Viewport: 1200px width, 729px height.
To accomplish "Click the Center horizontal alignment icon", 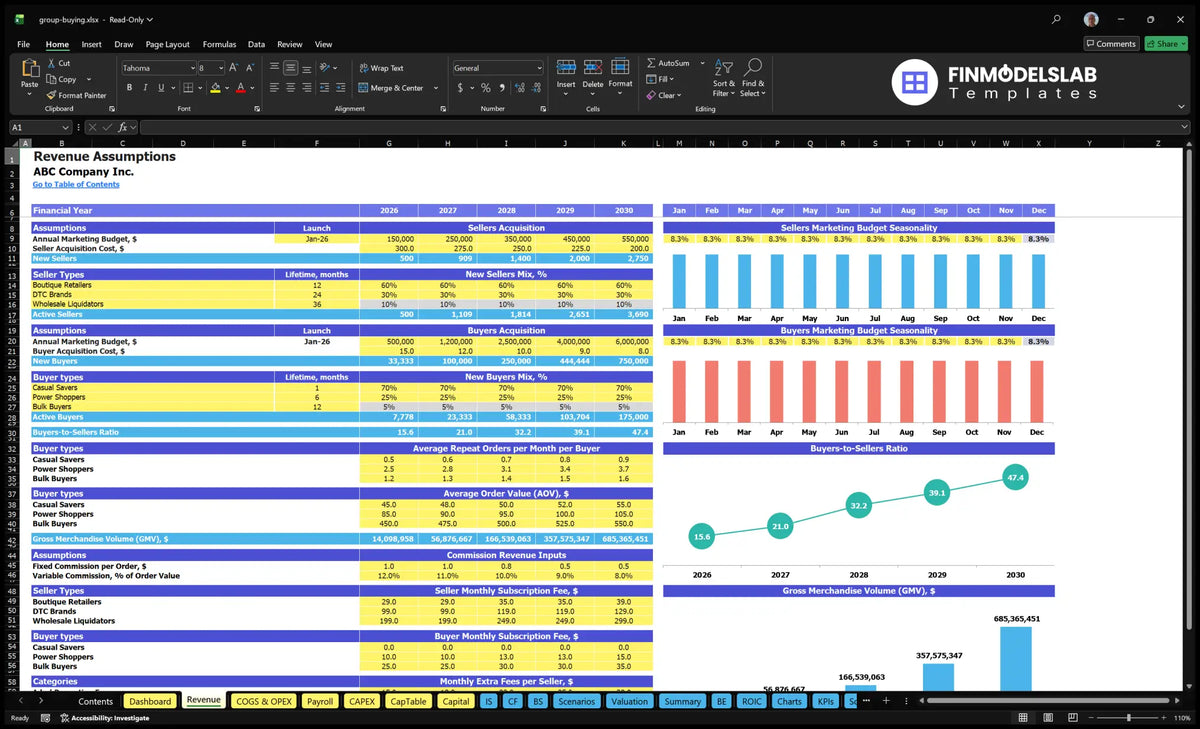I will pyautogui.click(x=290, y=88).
